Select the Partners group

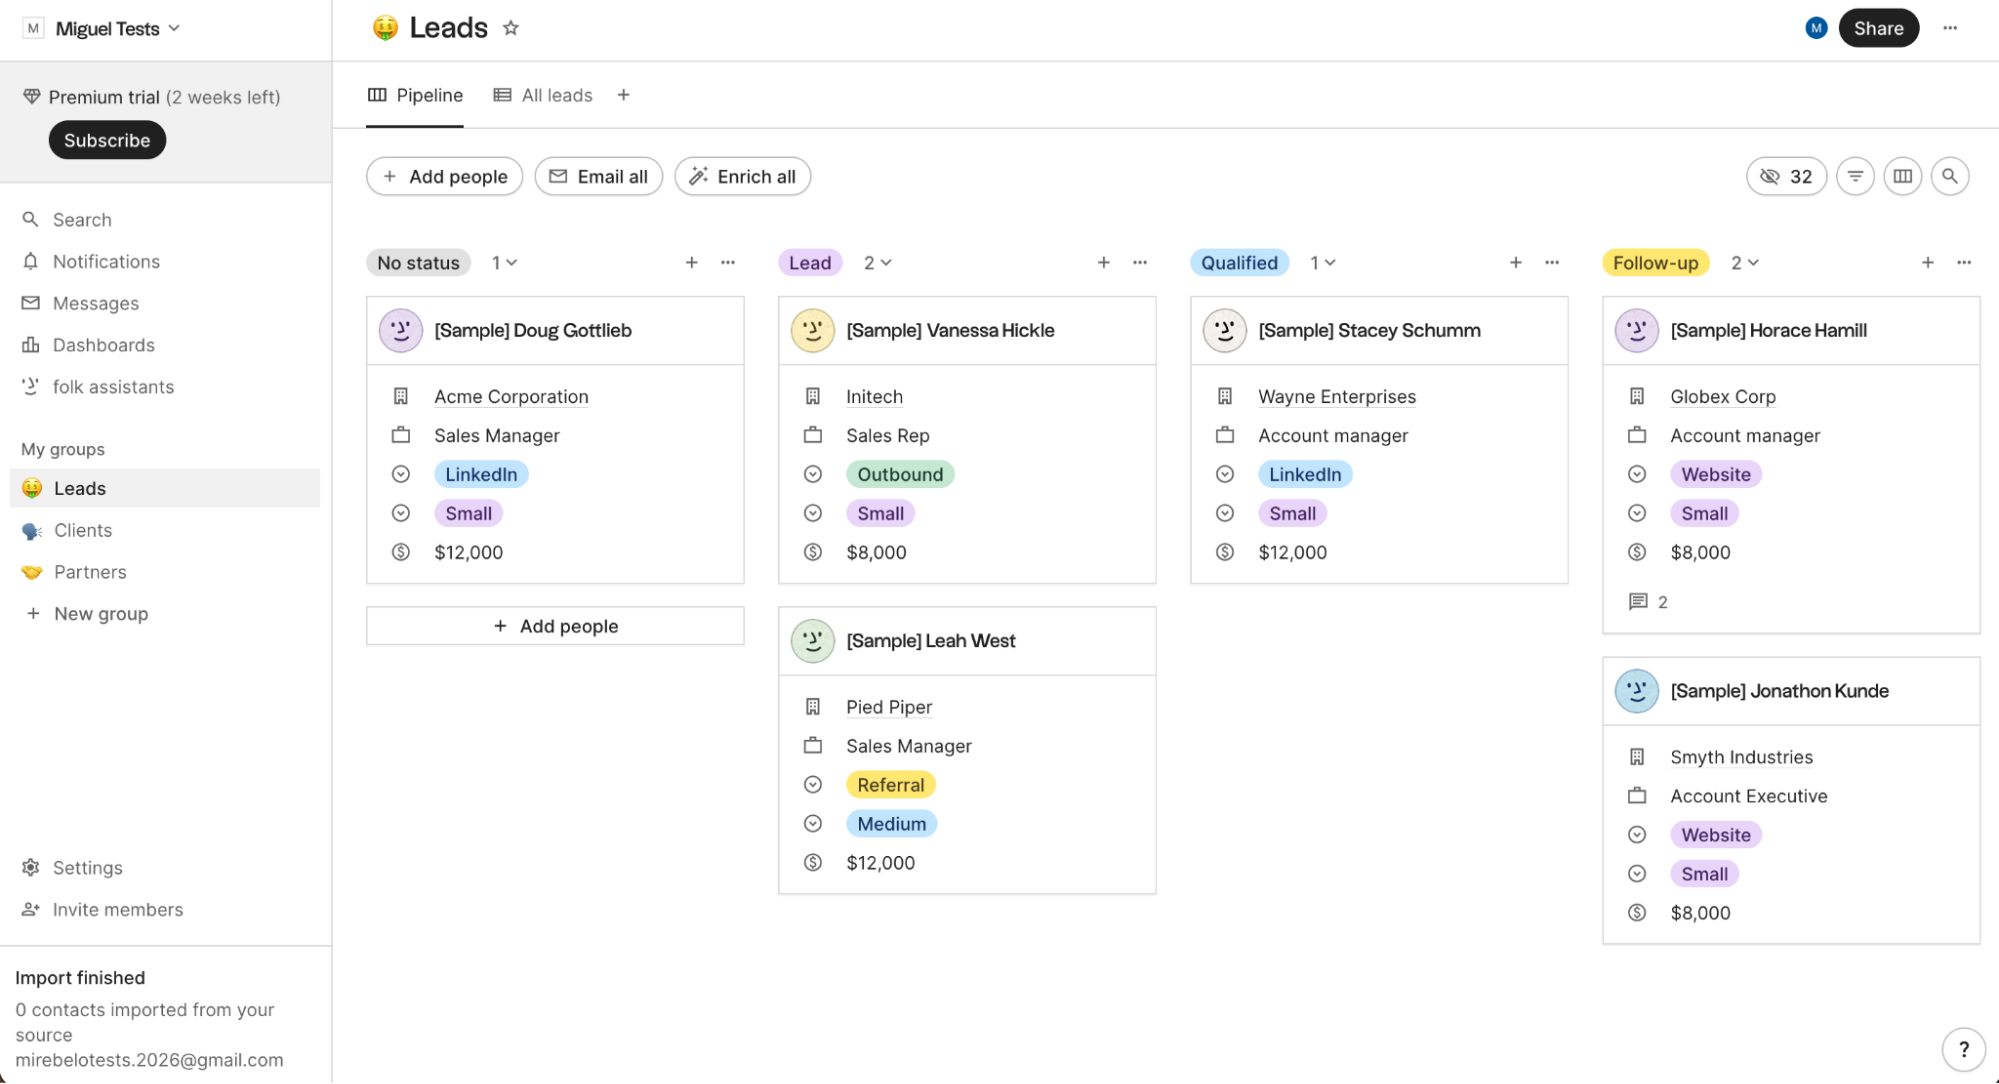pos(90,573)
